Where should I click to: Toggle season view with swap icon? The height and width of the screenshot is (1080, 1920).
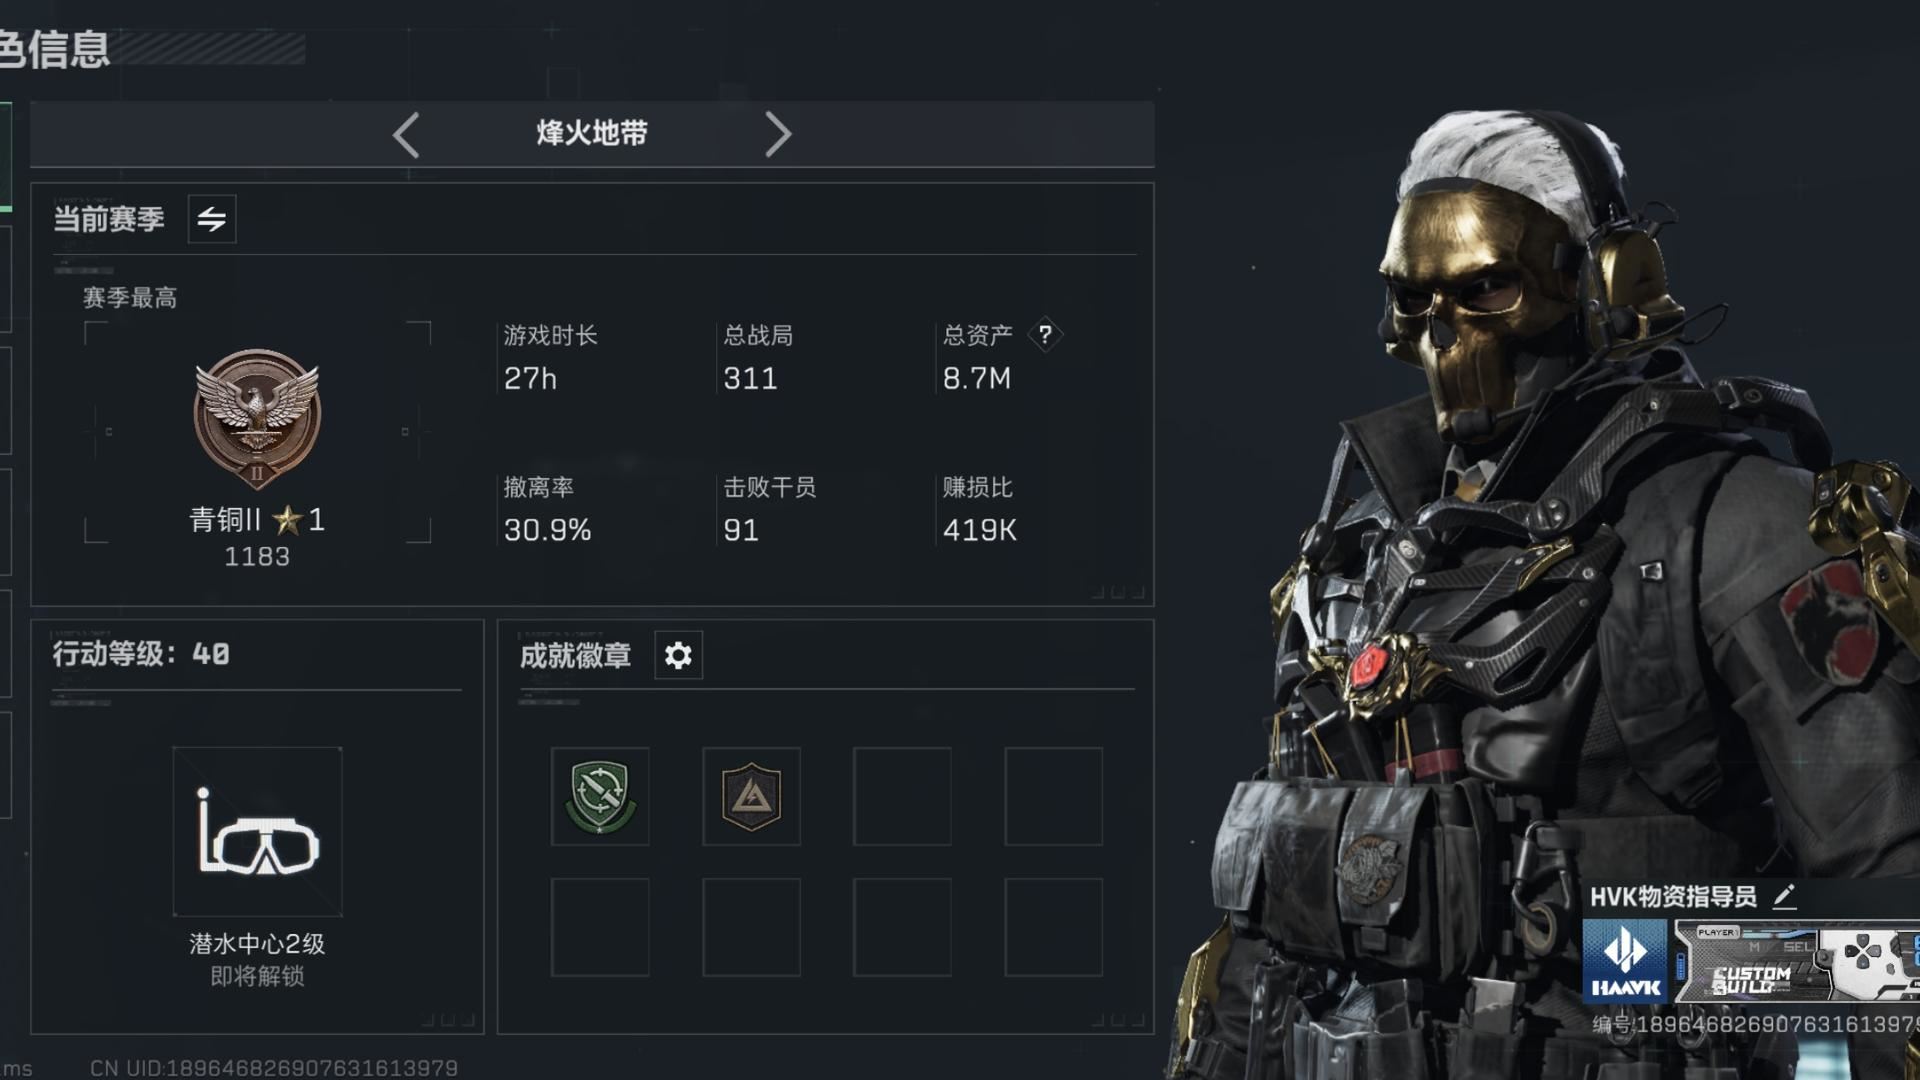coord(212,219)
